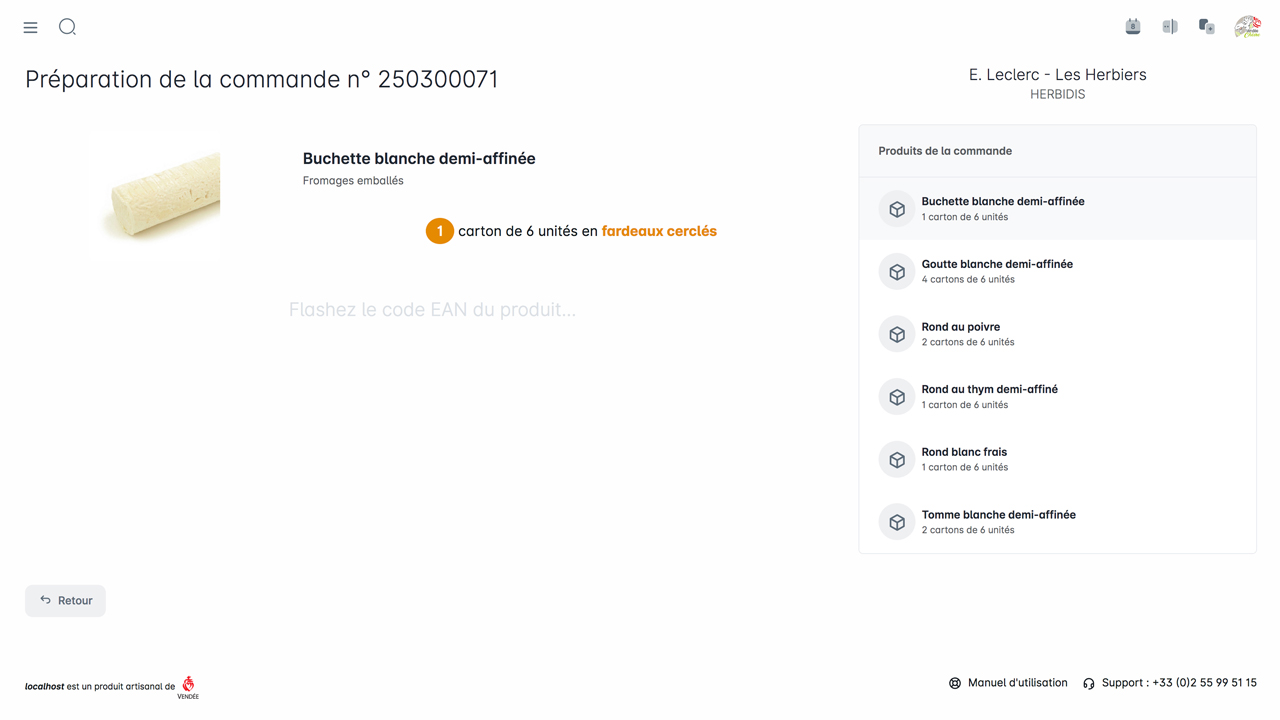
Task: Open the calendar icon in header
Action: (1133, 27)
